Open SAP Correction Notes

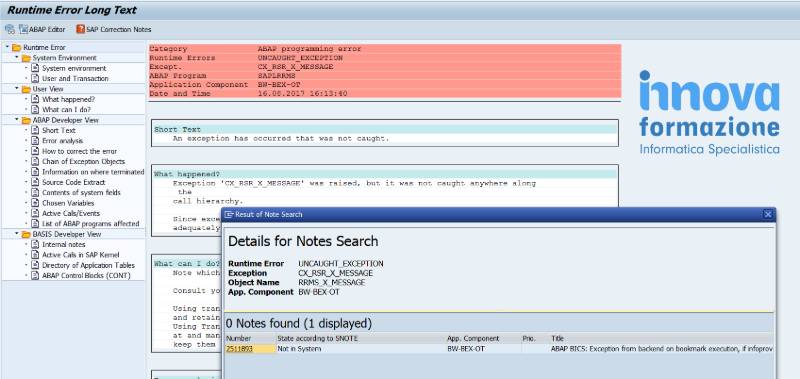114,29
